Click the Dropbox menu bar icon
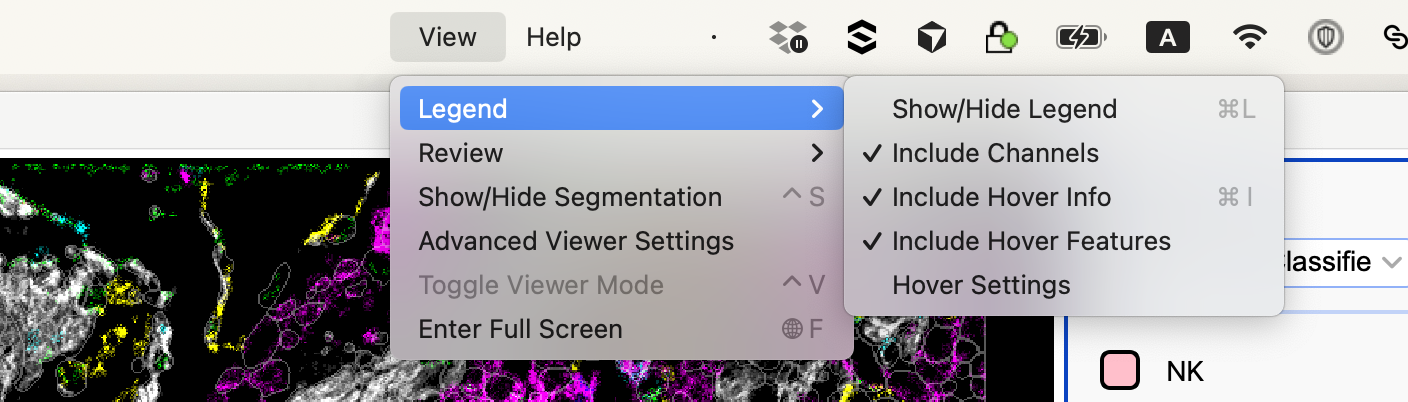The width and height of the screenshot is (1408, 402). [x=788, y=38]
